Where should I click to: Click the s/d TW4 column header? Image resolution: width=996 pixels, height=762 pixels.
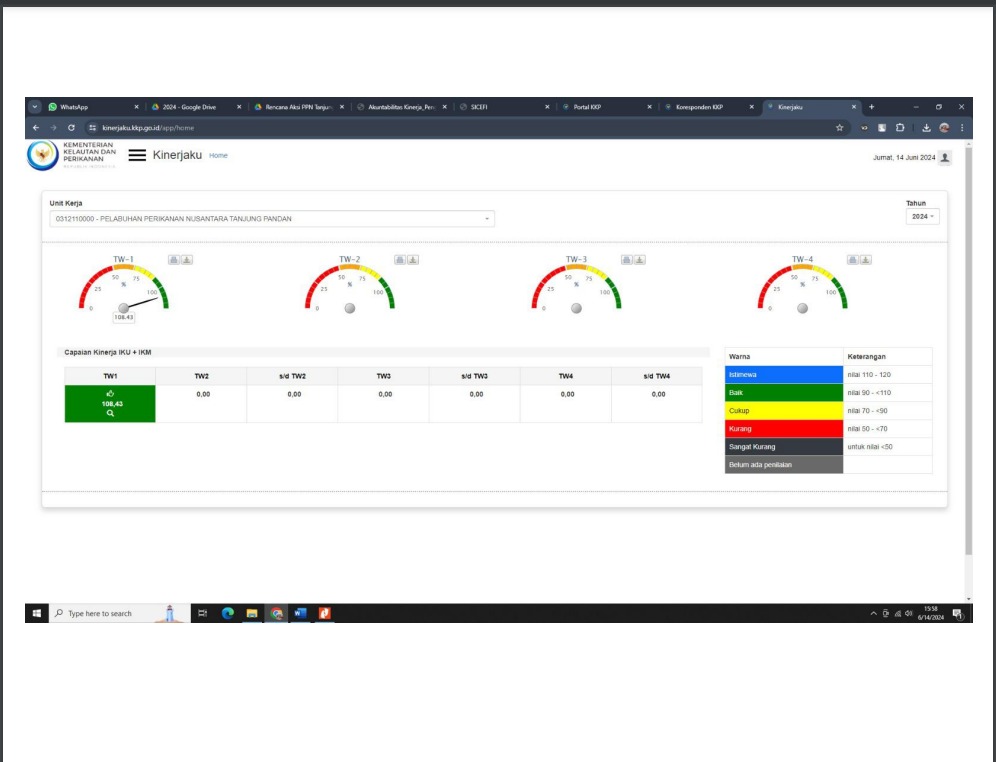click(x=657, y=376)
